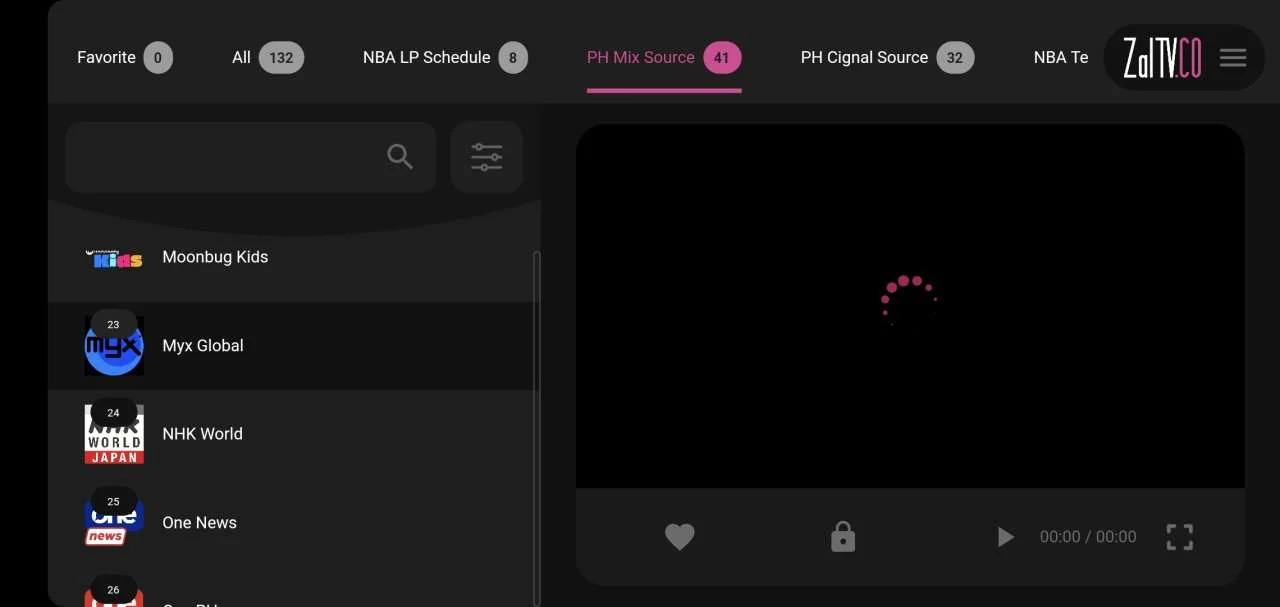Viewport: 1280px width, 607px height.
Task: Open the partially visible NBA Te tab
Action: click(x=1061, y=57)
